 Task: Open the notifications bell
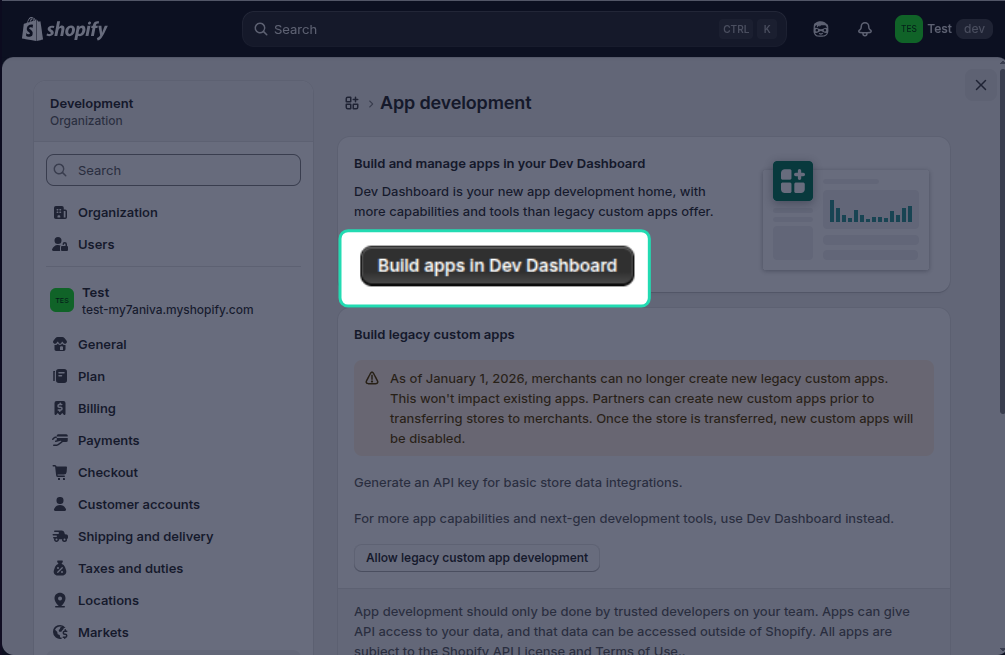click(865, 29)
